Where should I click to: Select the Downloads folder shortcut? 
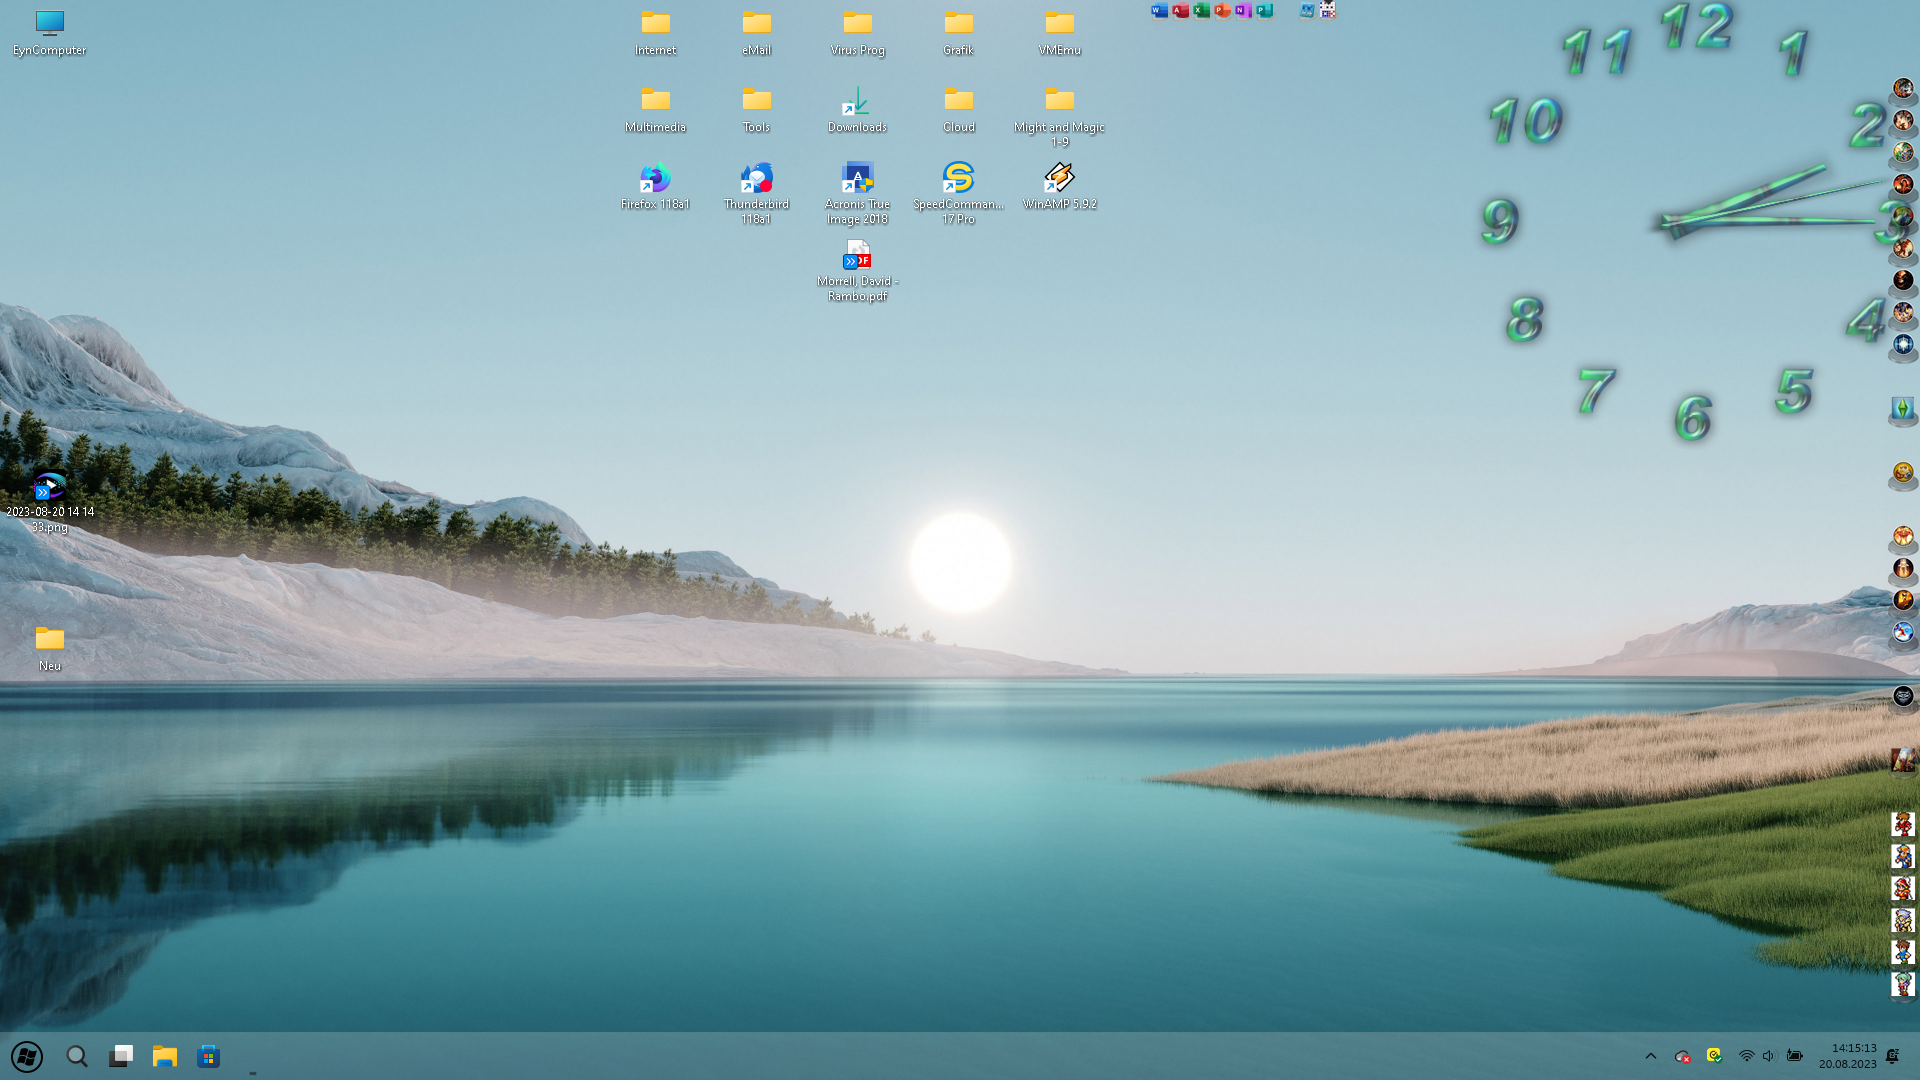tap(857, 103)
